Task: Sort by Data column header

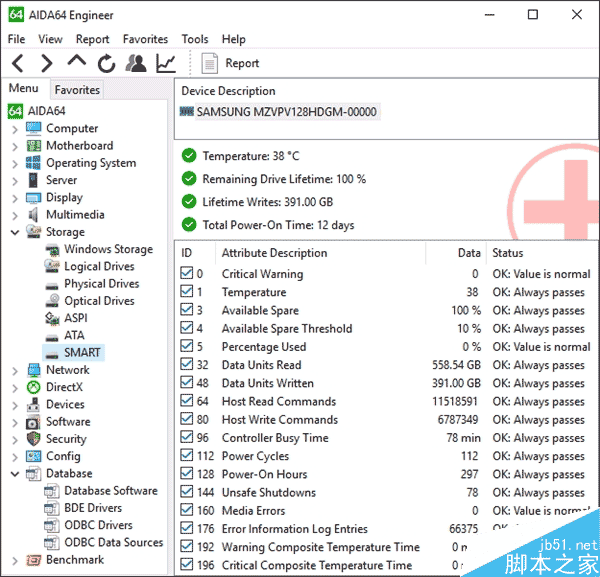Action: (x=469, y=253)
